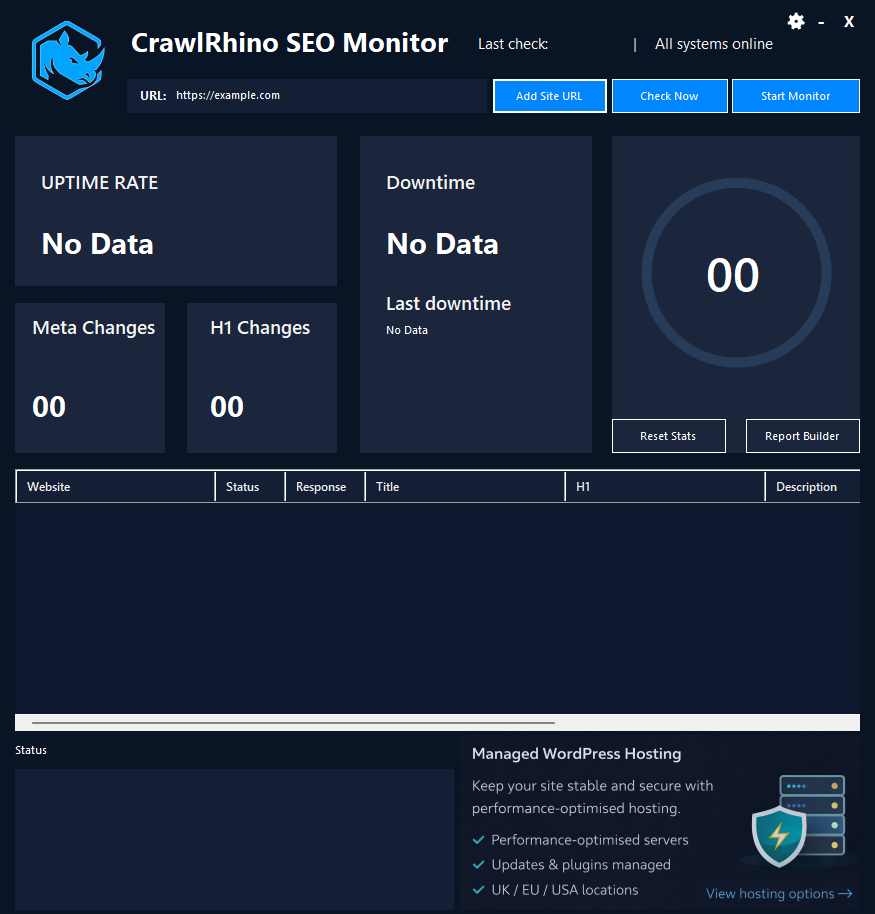Viewport: 875px width, 914px height.
Task: Click the arrow after View hosting options
Action: tap(846, 893)
